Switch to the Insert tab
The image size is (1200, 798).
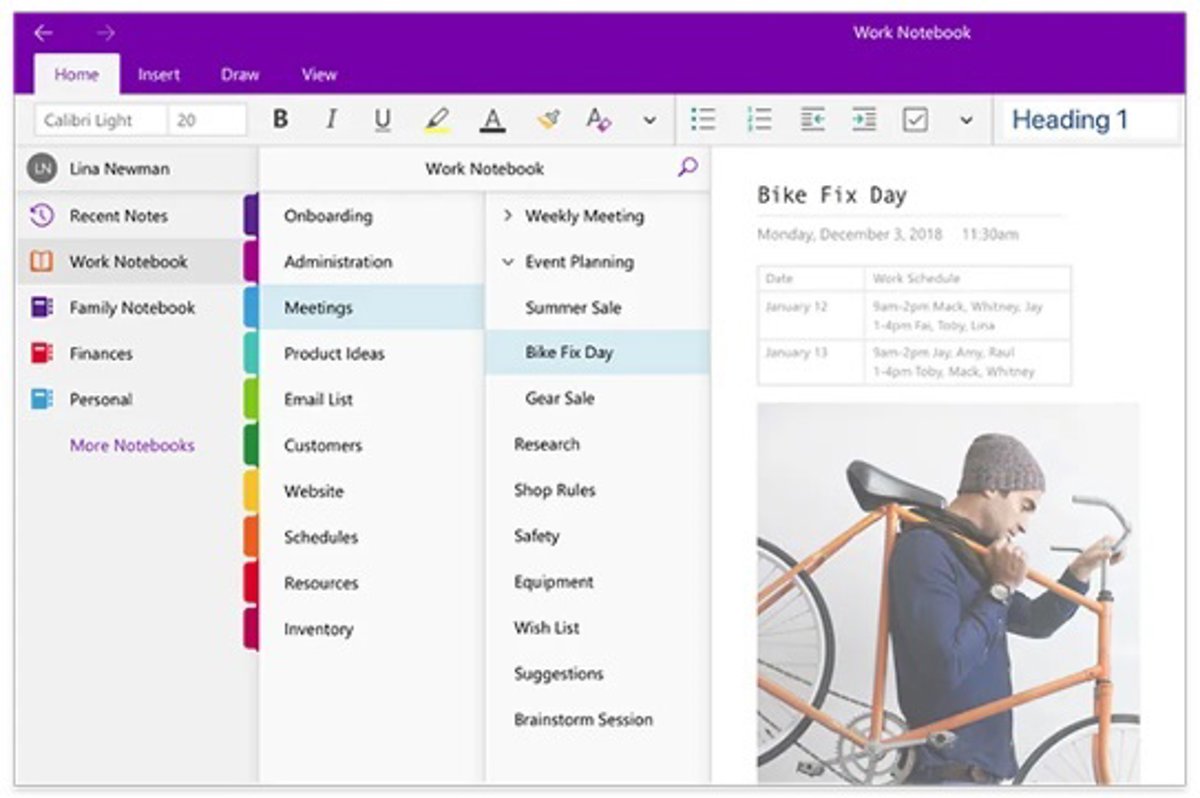159,75
